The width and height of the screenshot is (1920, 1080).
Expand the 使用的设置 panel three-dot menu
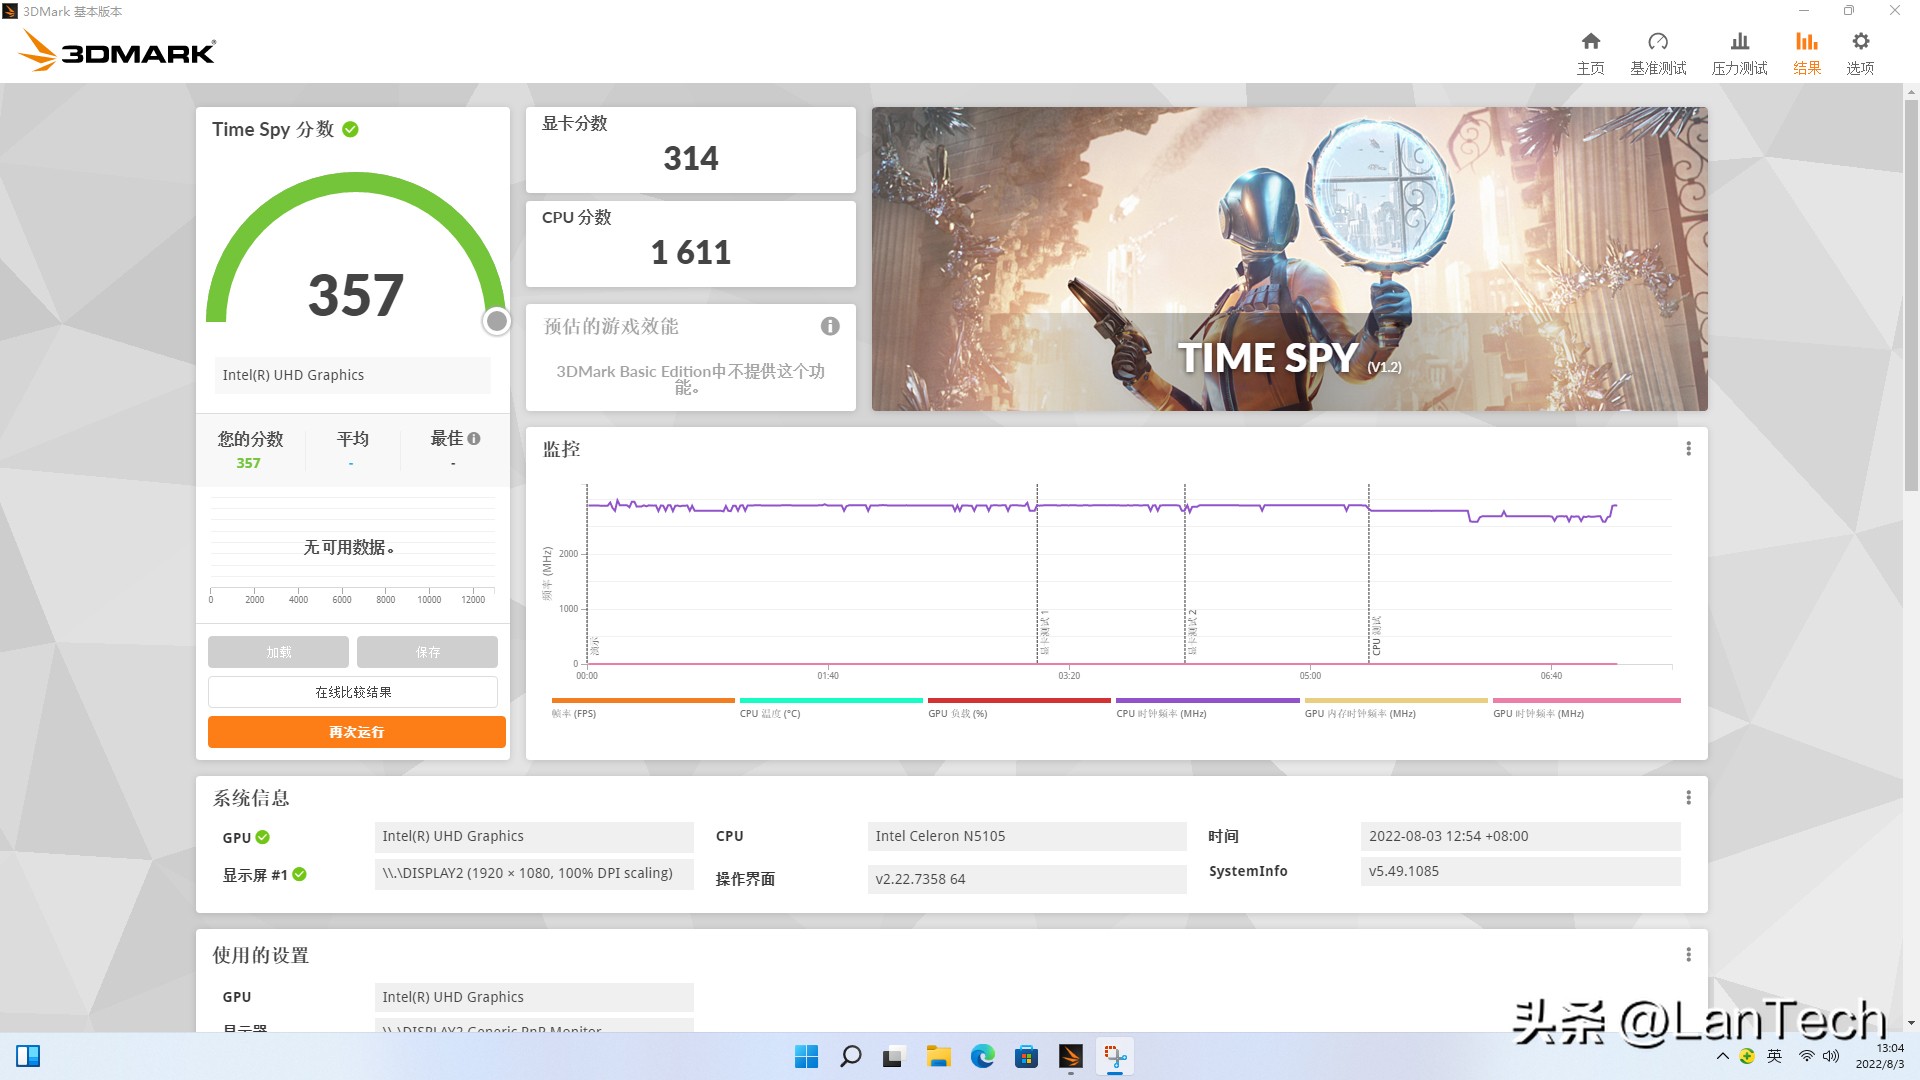1688,955
